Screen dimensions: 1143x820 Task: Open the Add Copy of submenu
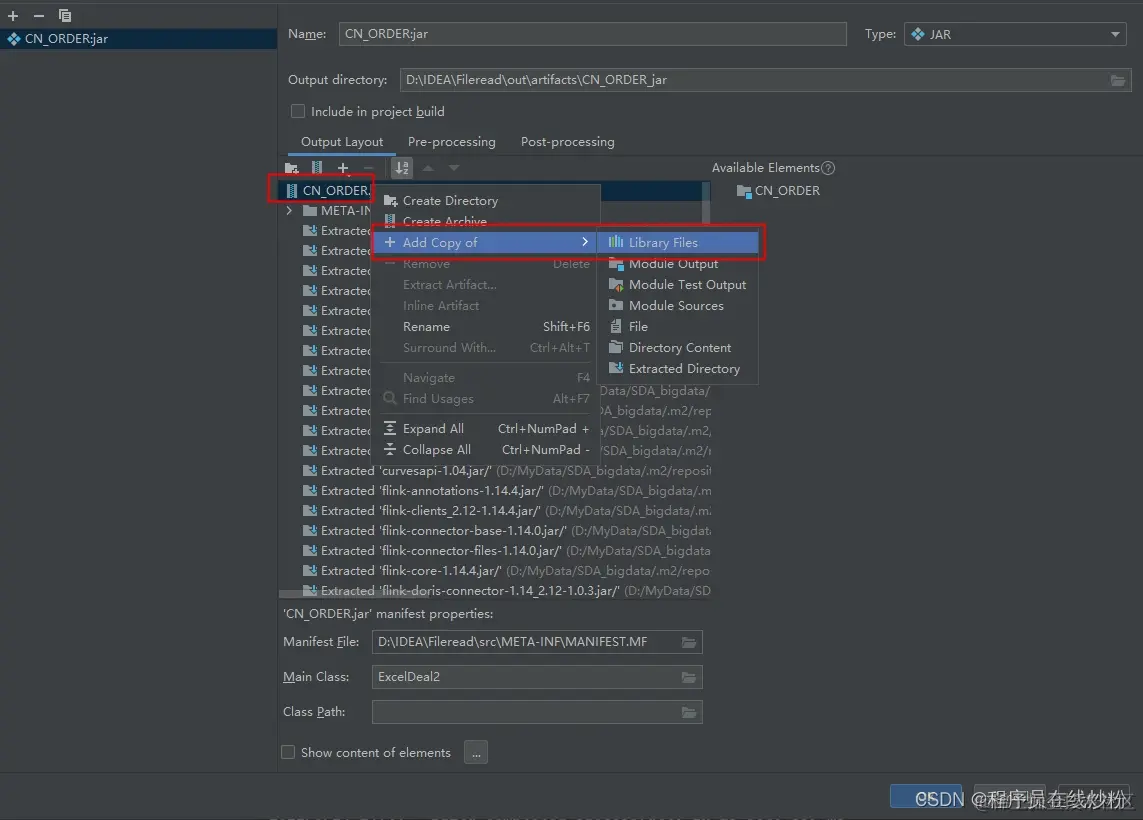[x=485, y=242]
